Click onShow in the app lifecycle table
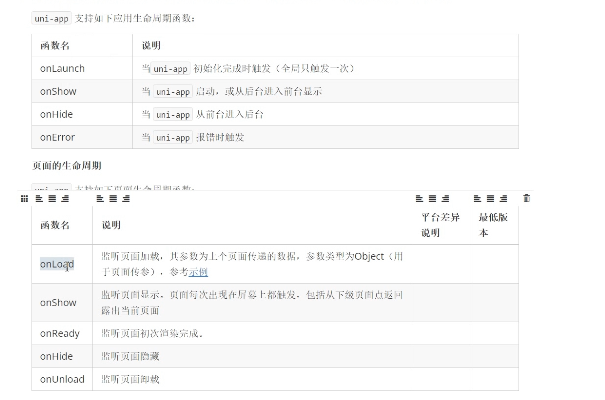The image size is (605, 400). [x=58, y=91]
